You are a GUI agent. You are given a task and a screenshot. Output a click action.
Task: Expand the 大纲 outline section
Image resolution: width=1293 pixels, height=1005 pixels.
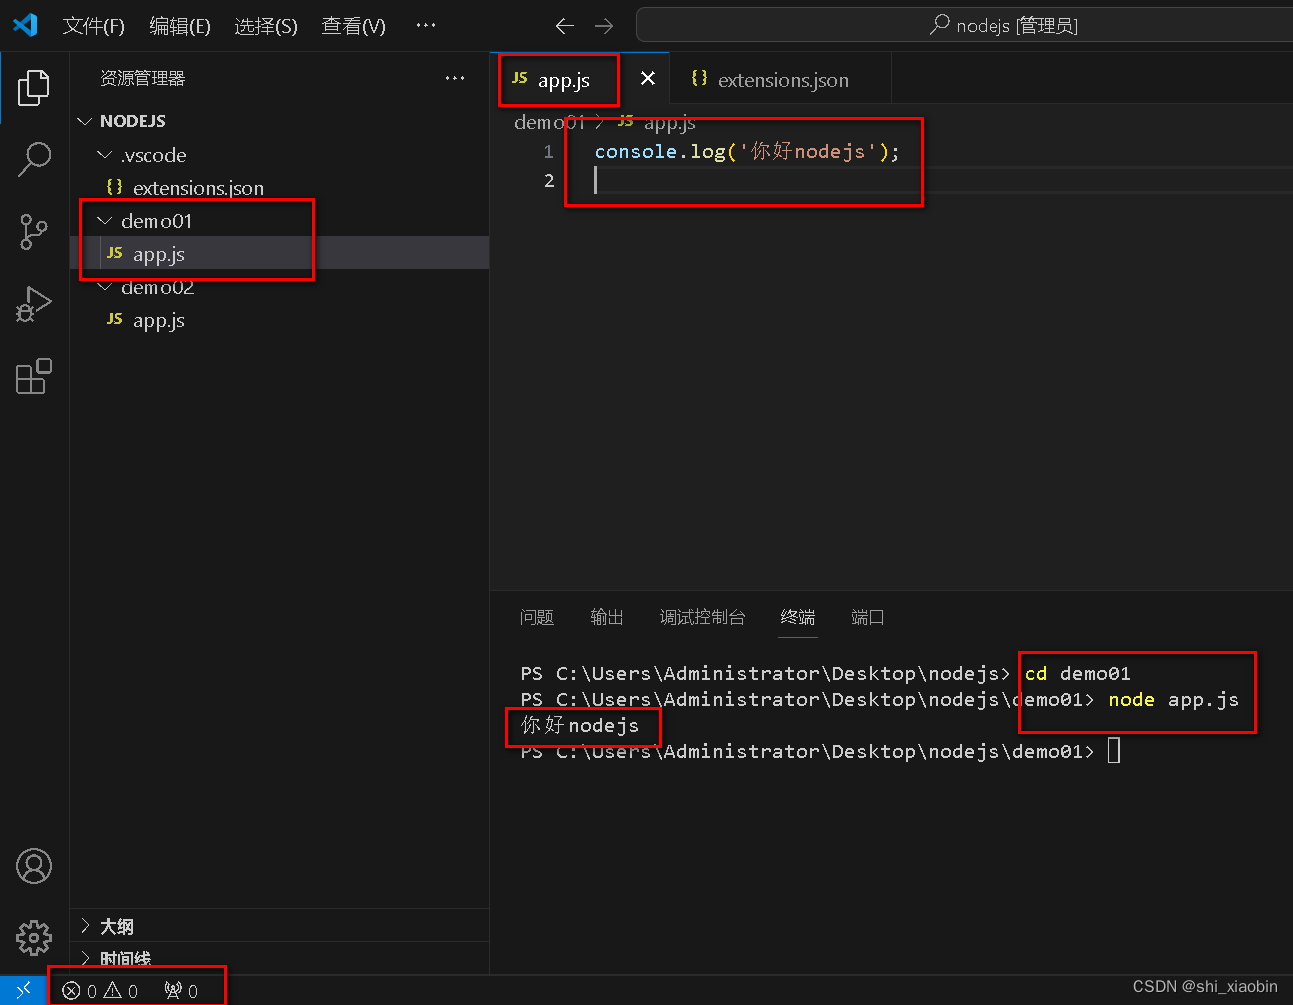click(279, 926)
